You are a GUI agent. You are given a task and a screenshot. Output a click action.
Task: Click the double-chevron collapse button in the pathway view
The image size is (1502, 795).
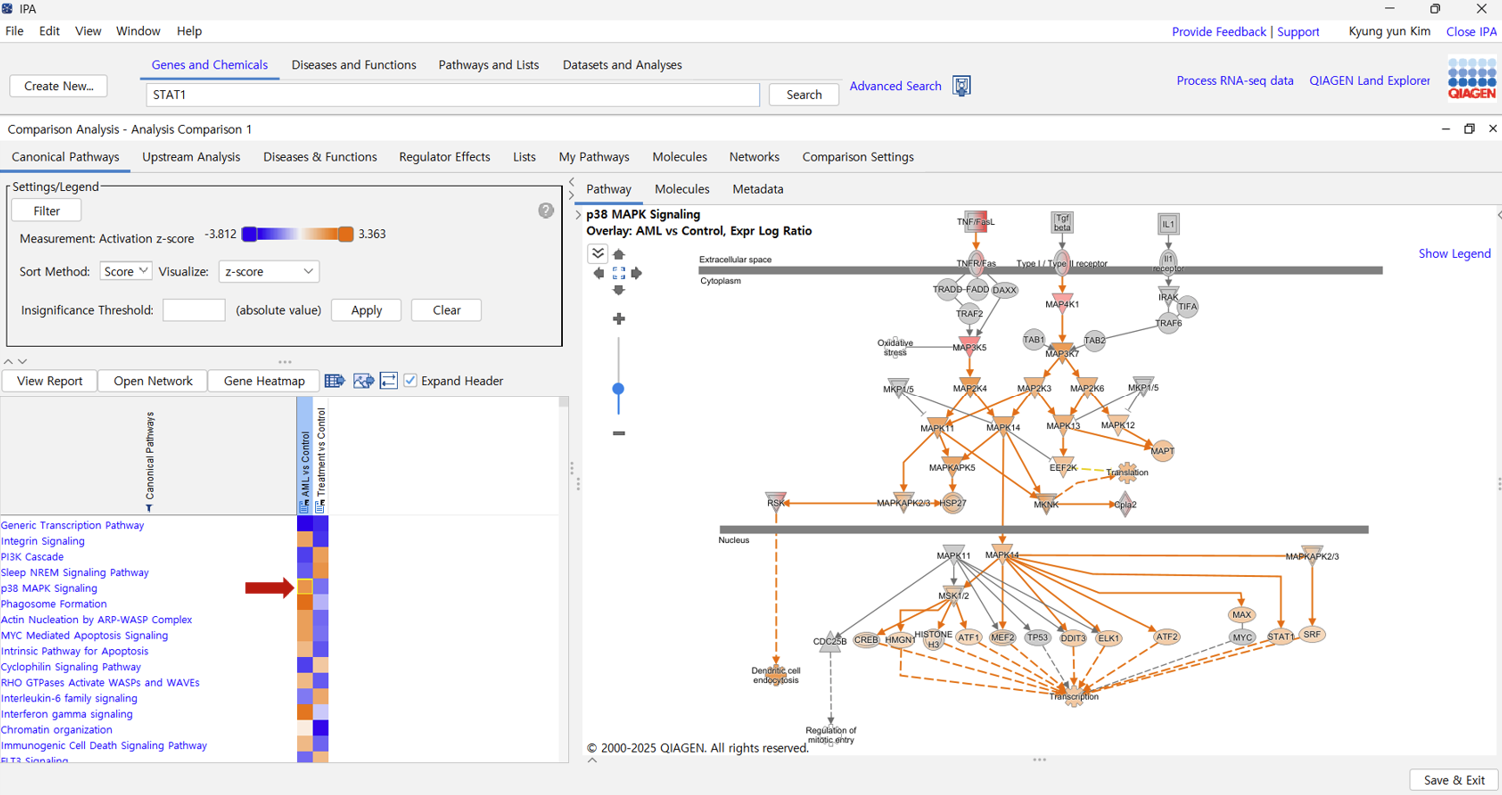pyautogui.click(x=598, y=253)
